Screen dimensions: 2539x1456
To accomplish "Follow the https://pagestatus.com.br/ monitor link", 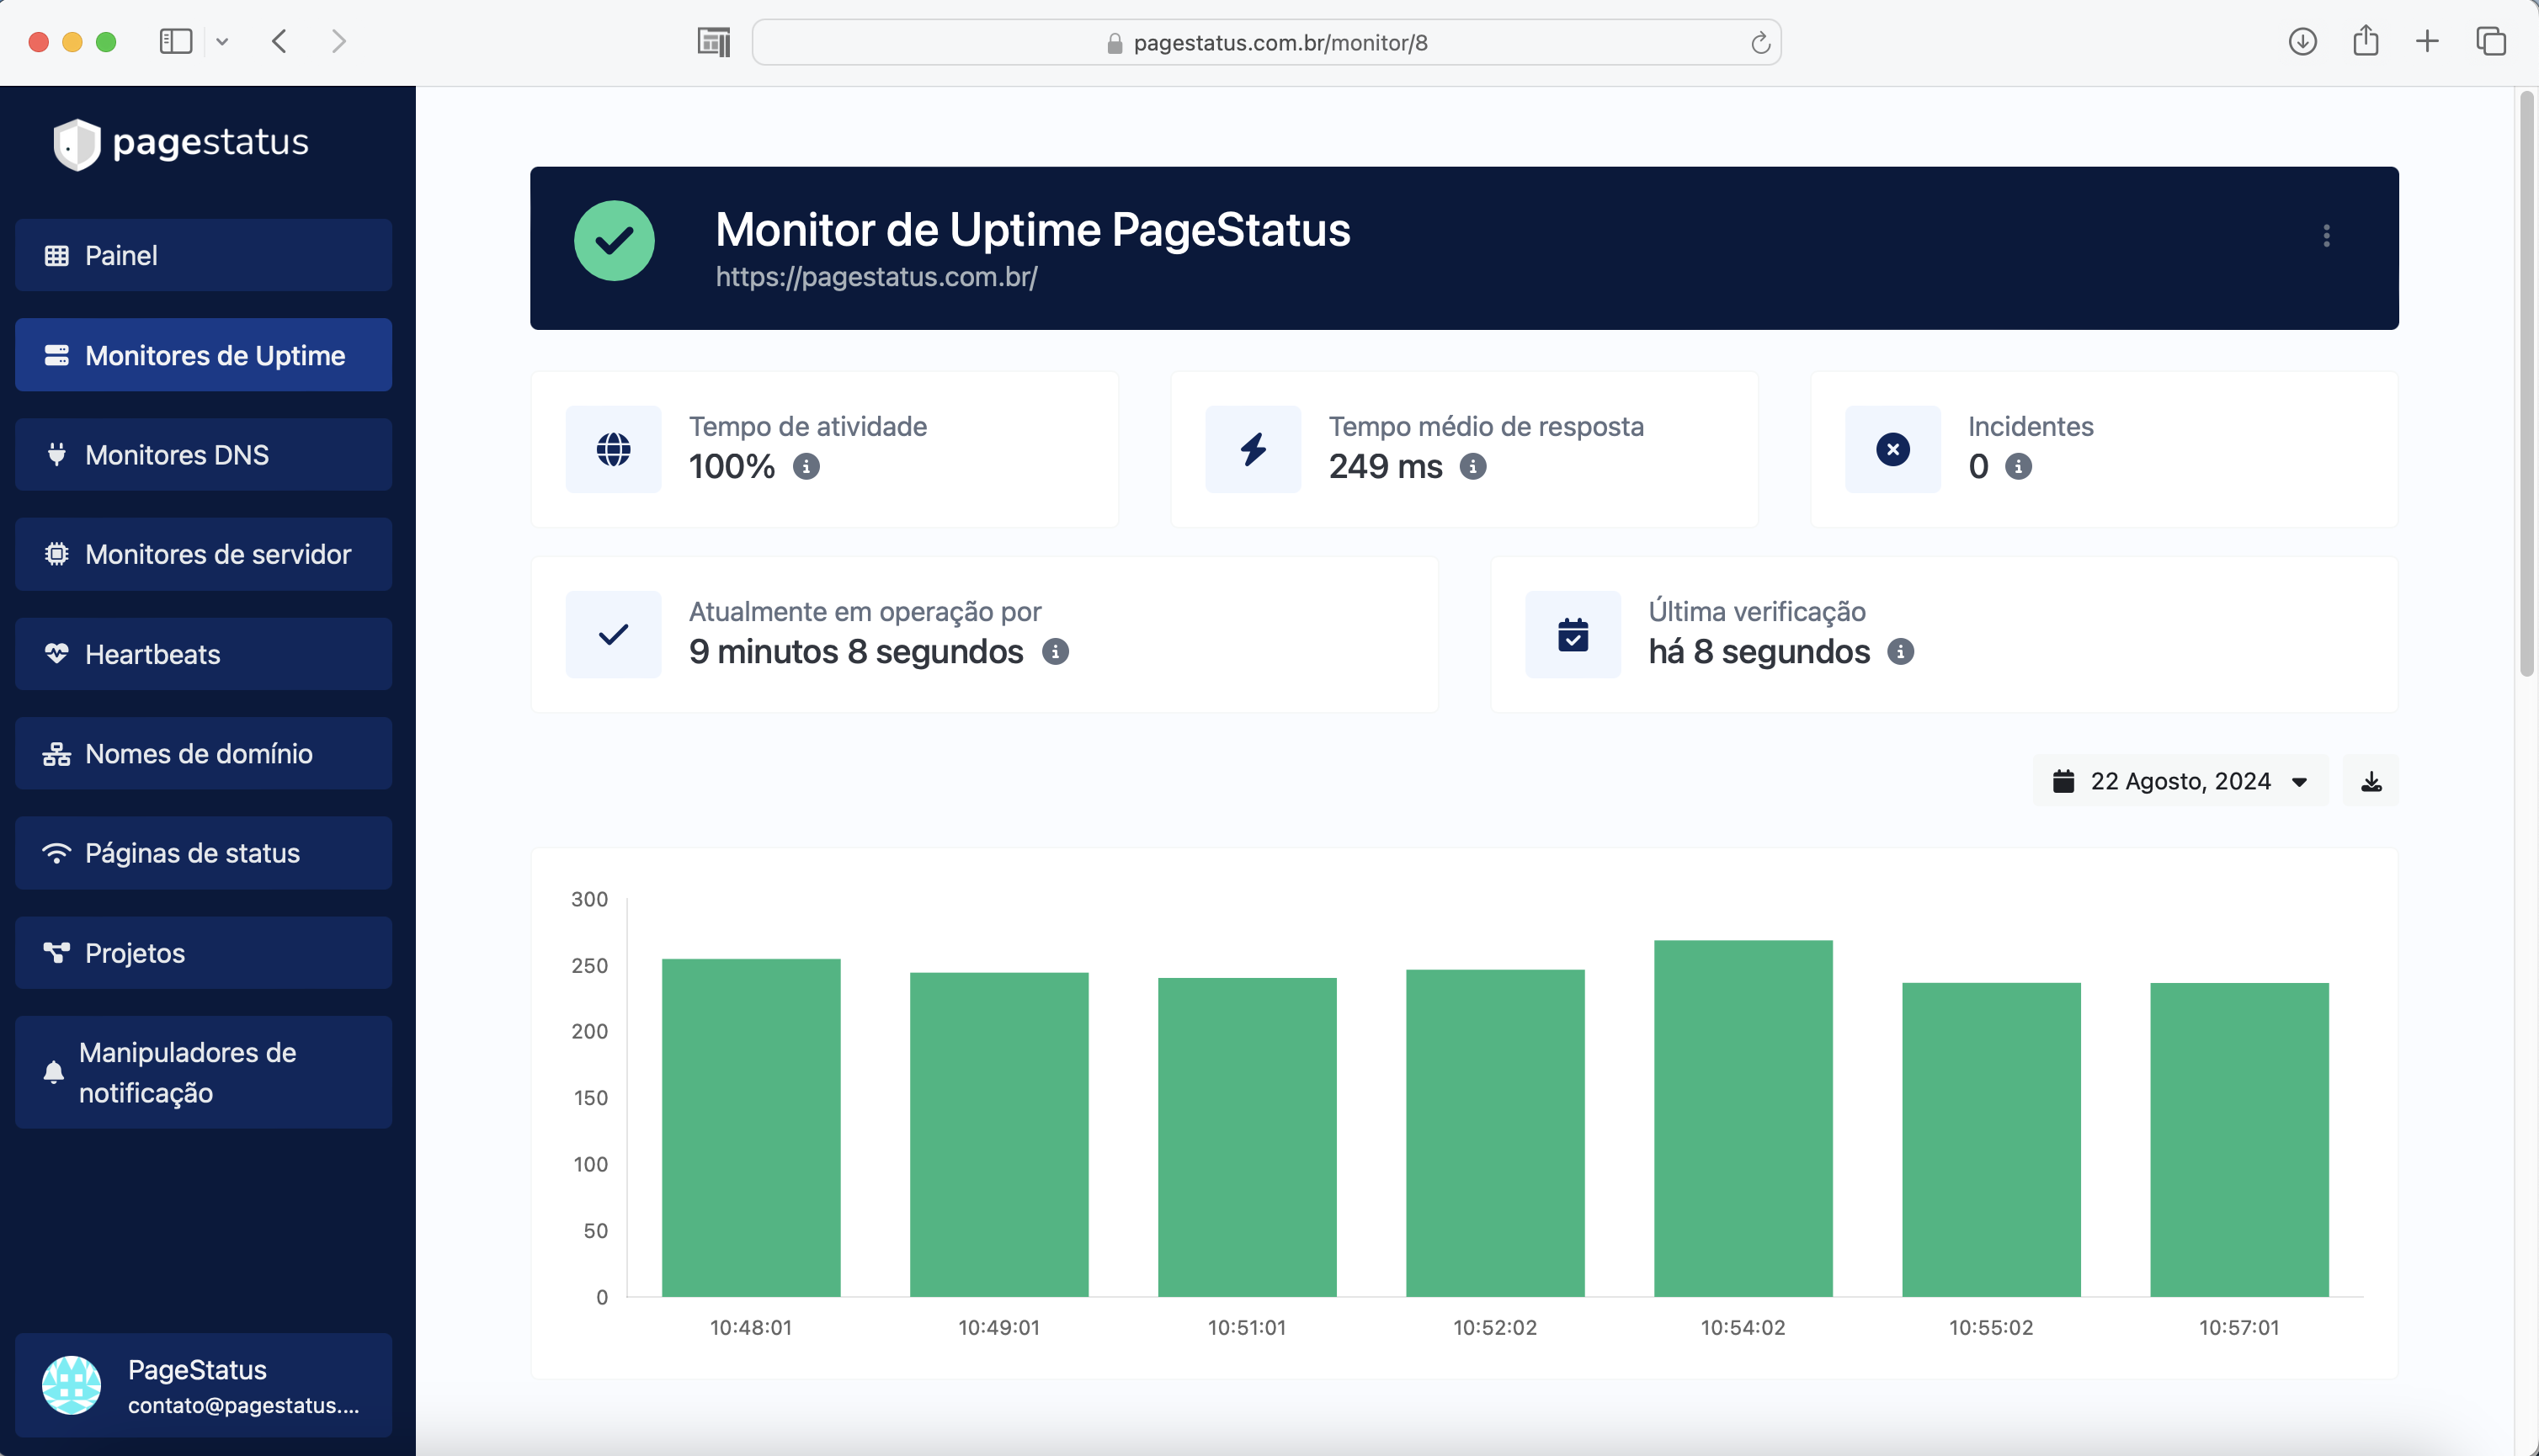I will tap(876, 277).
